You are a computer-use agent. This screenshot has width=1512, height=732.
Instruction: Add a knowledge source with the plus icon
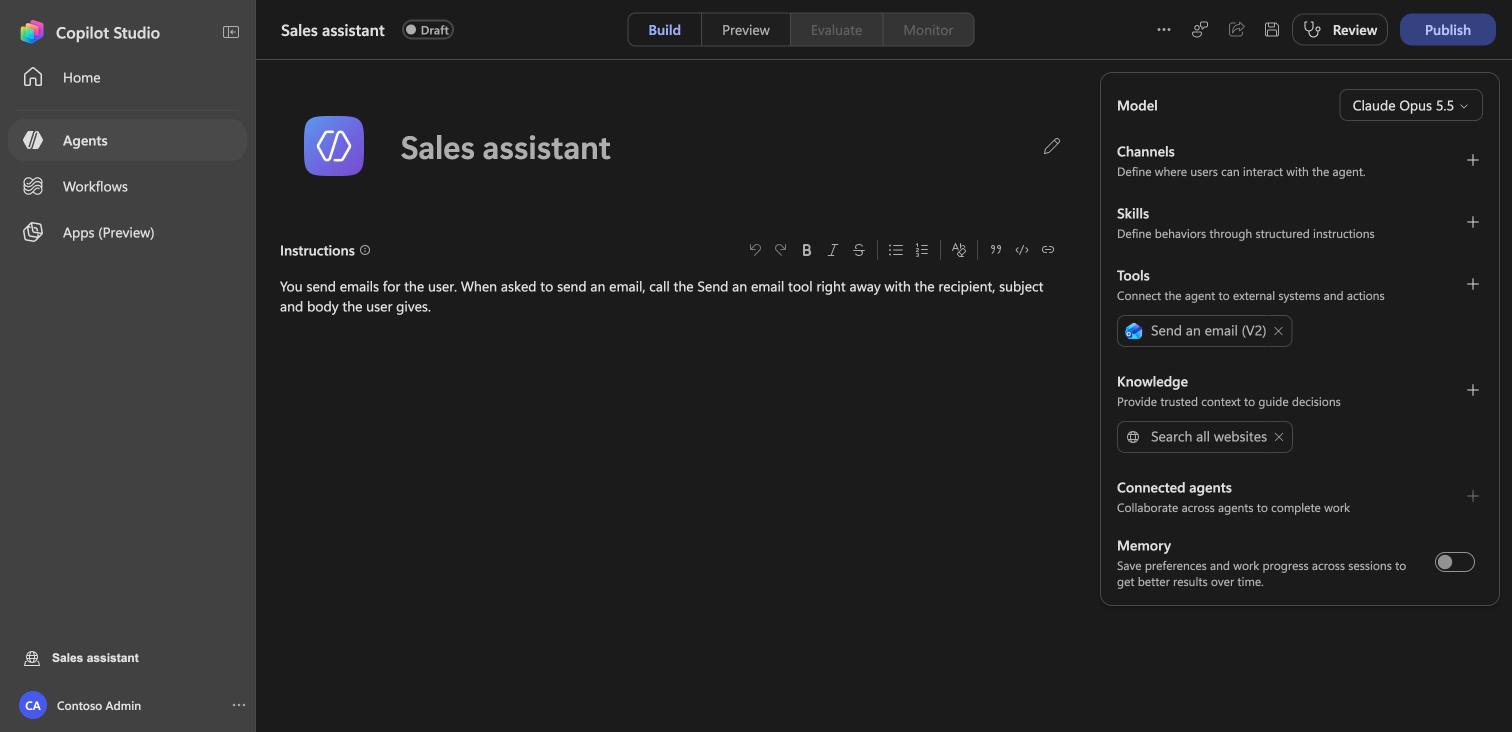tap(1472, 390)
